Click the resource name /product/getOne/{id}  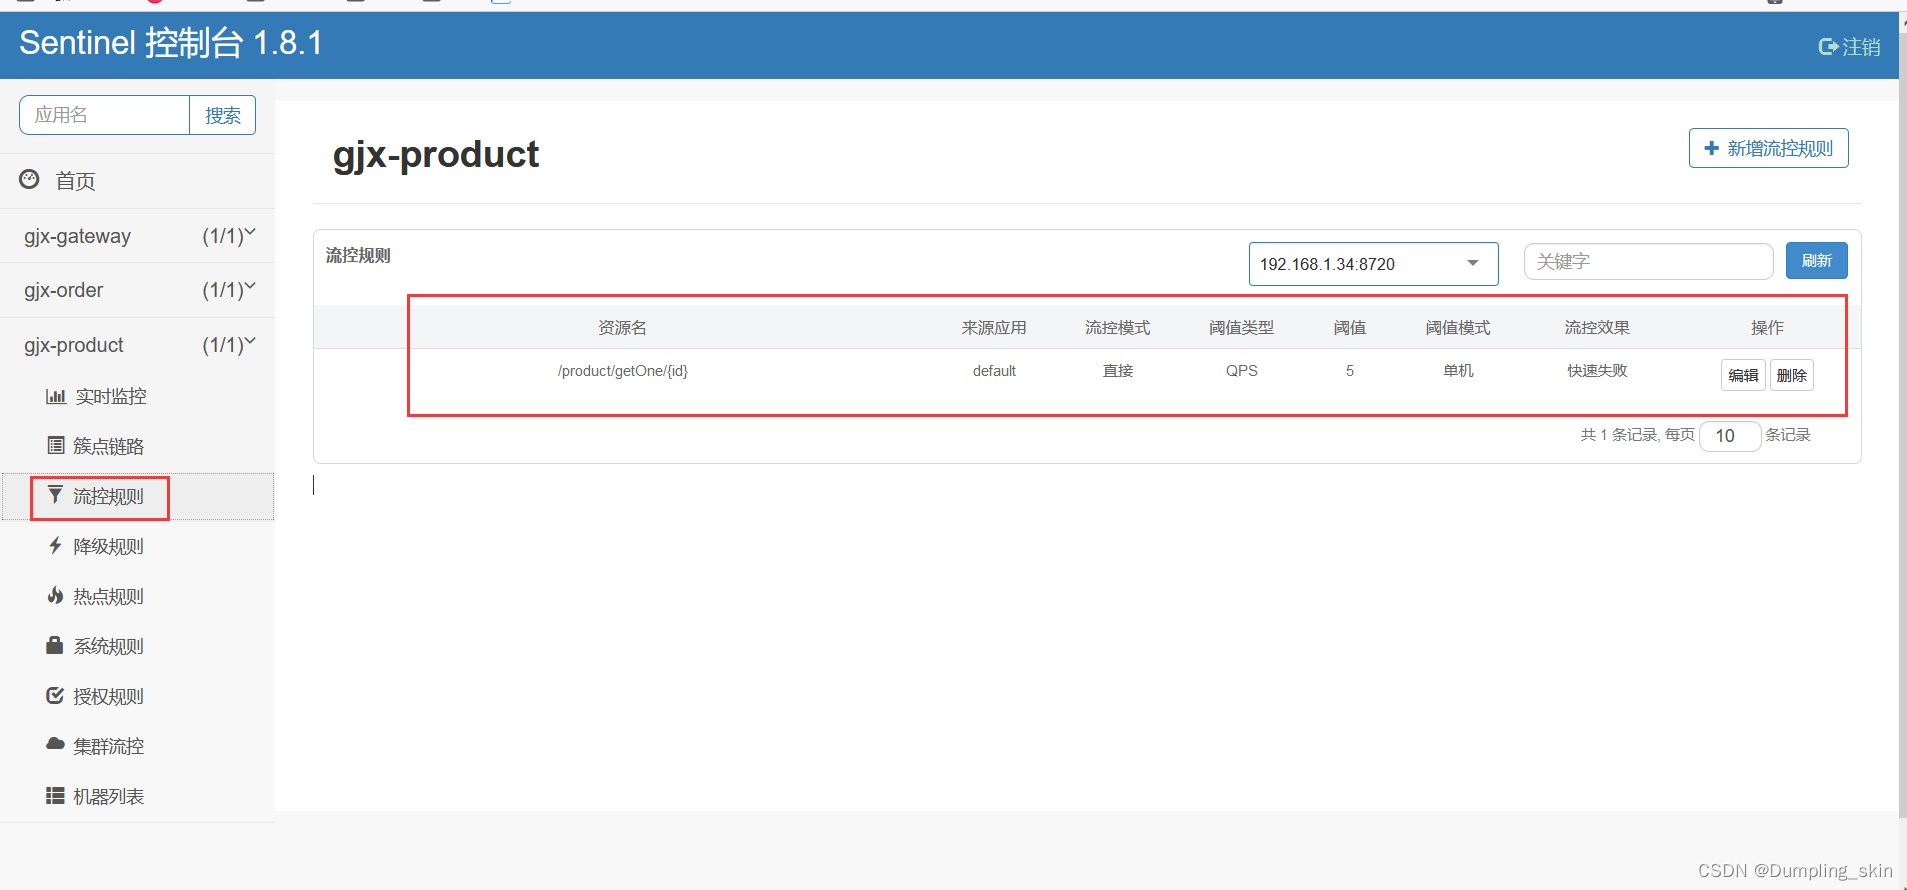pos(623,371)
